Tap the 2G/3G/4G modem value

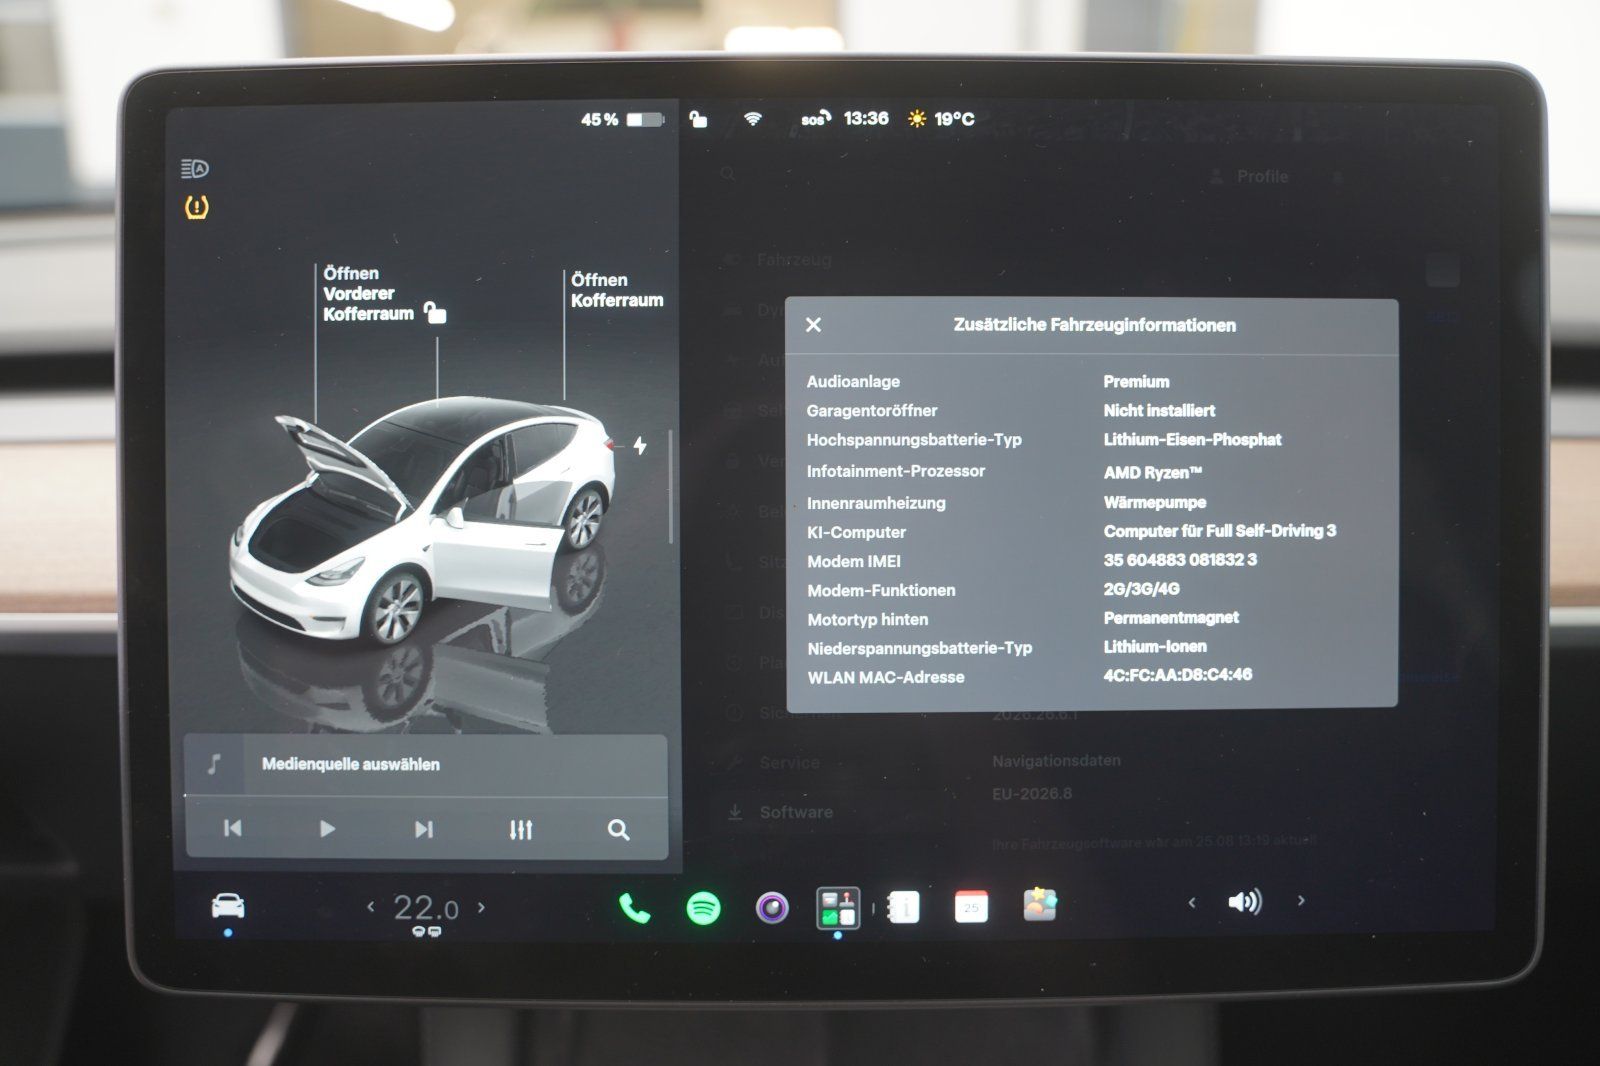click(x=1141, y=589)
